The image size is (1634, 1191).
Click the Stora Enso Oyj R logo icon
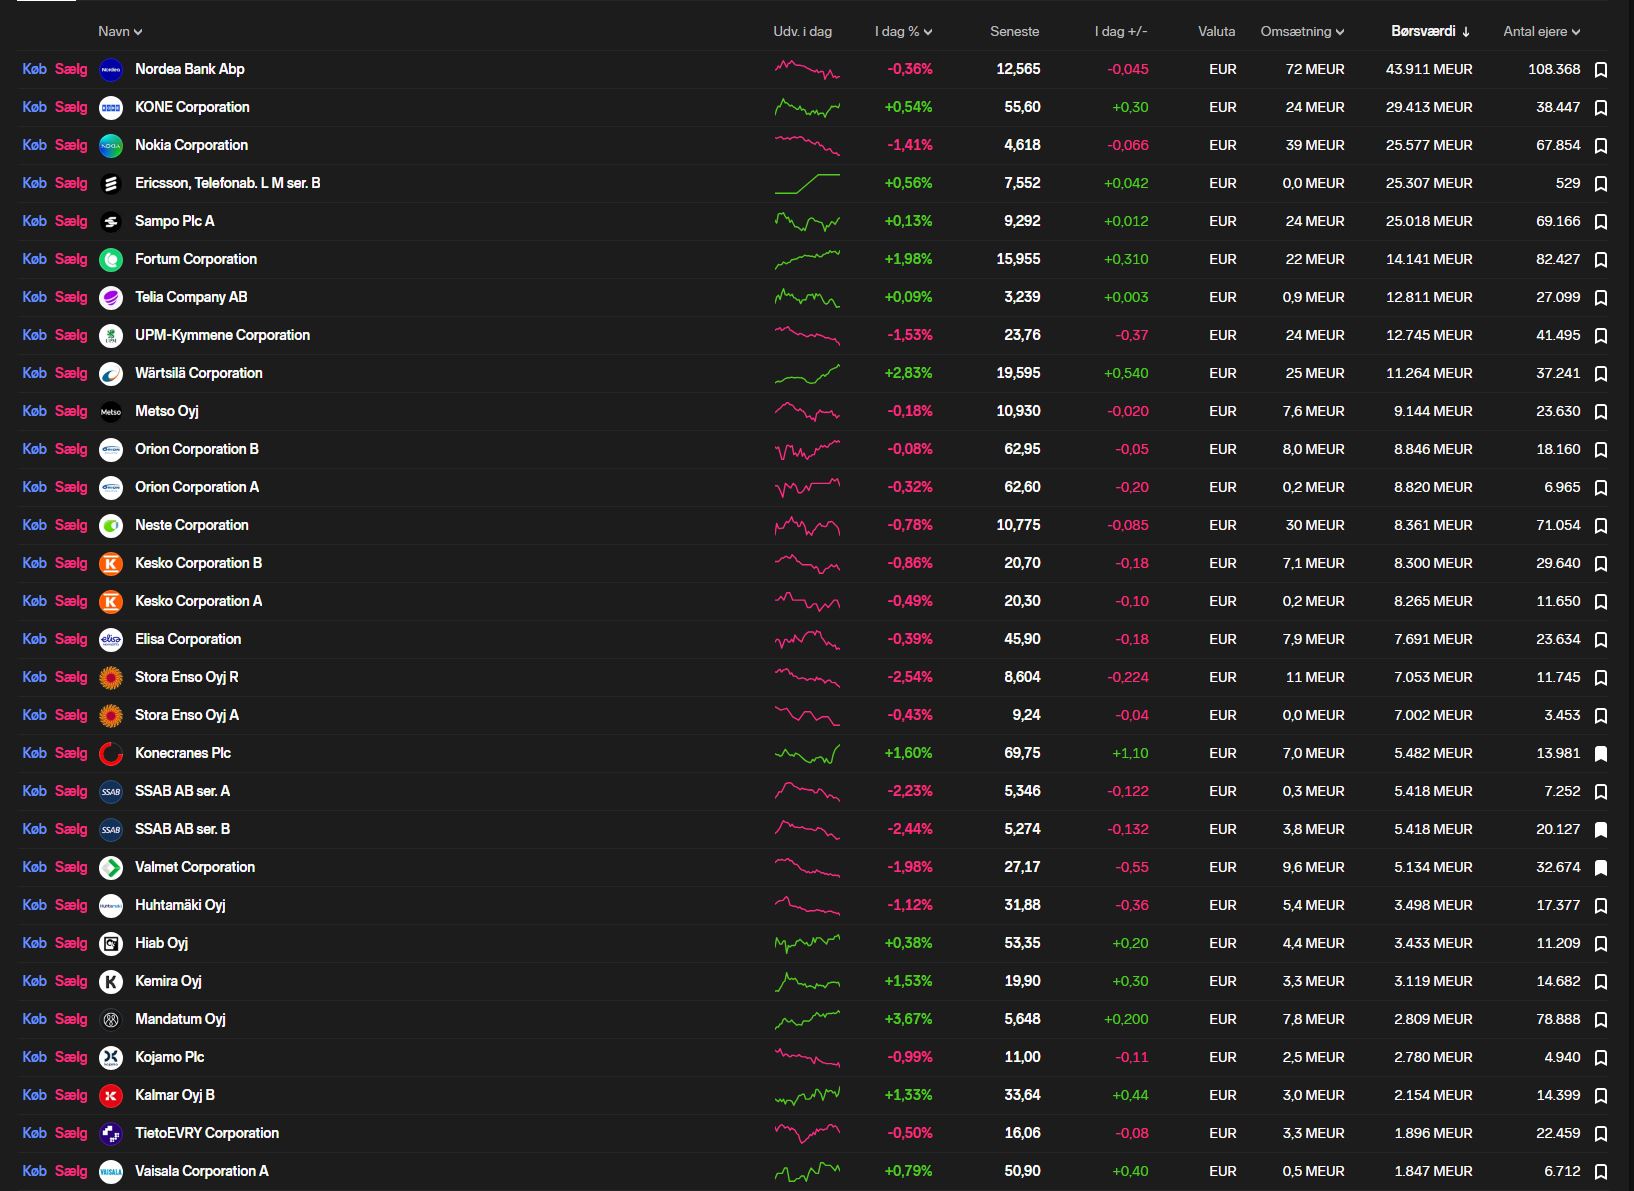tap(111, 678)
